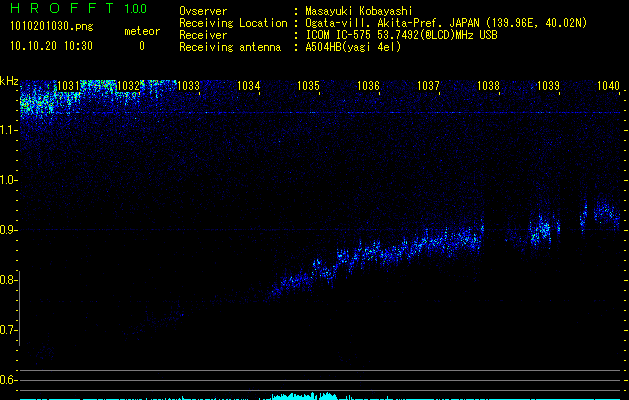Viewport: 629px width, 400px height.
Task: Click the 1040 time marker
Action: tap(609, 85)
